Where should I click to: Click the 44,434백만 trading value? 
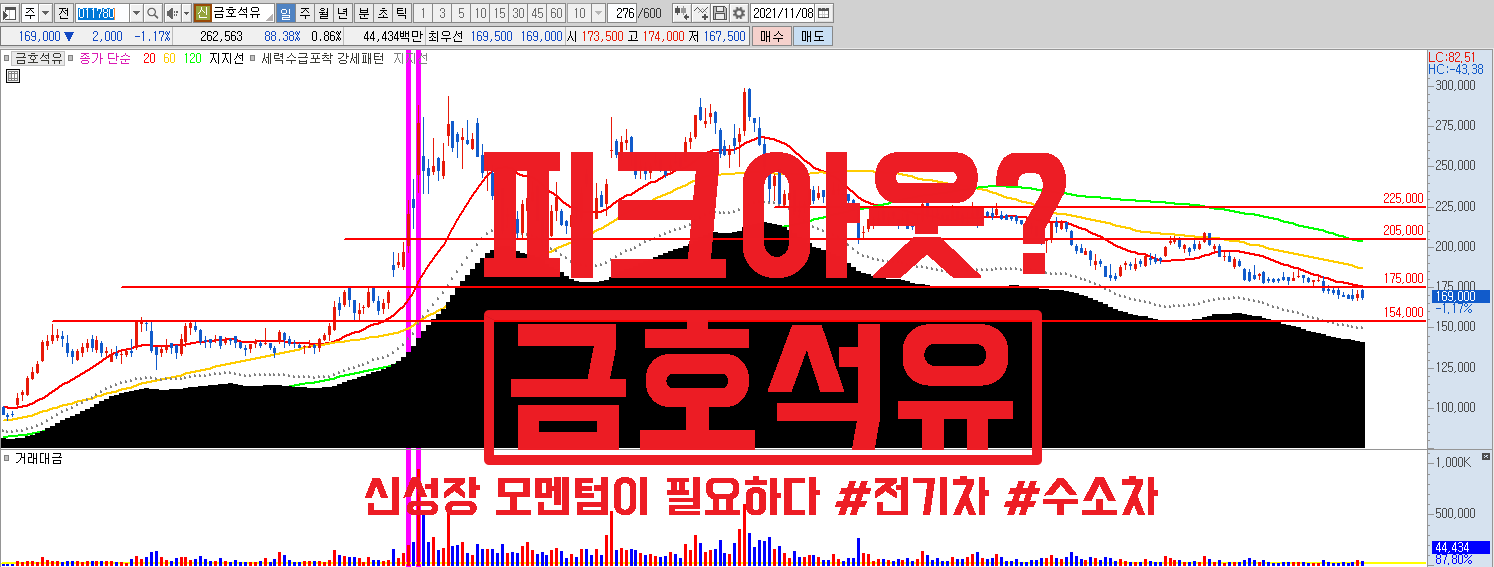click(x=393, y=36)
